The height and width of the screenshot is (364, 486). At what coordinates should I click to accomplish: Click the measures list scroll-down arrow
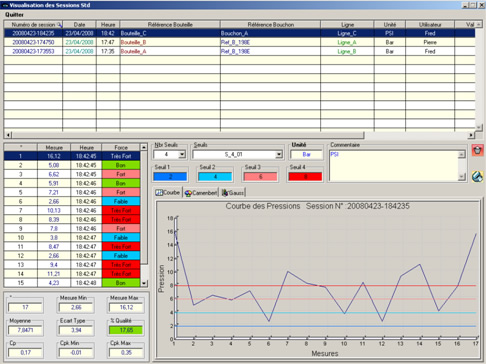point(144,283)
